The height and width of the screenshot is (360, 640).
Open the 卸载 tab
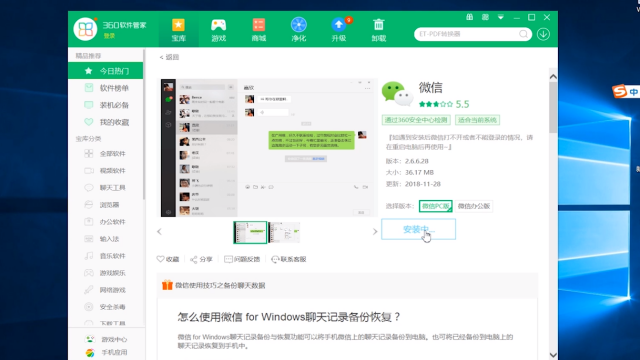378,30
